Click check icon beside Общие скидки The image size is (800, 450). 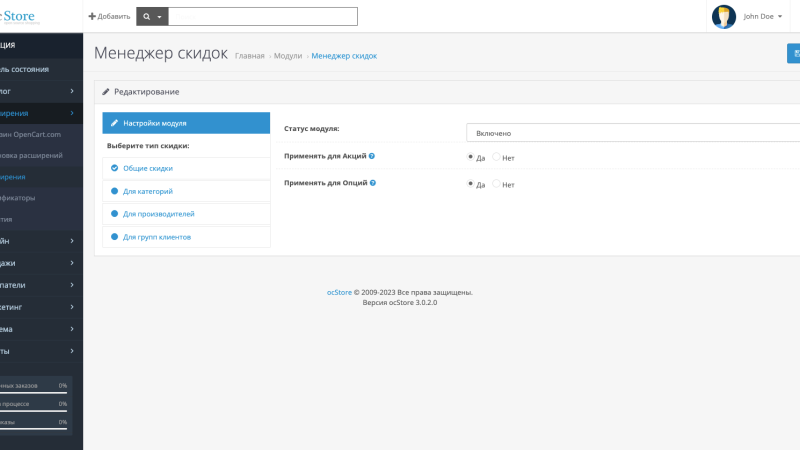(114, 168)
